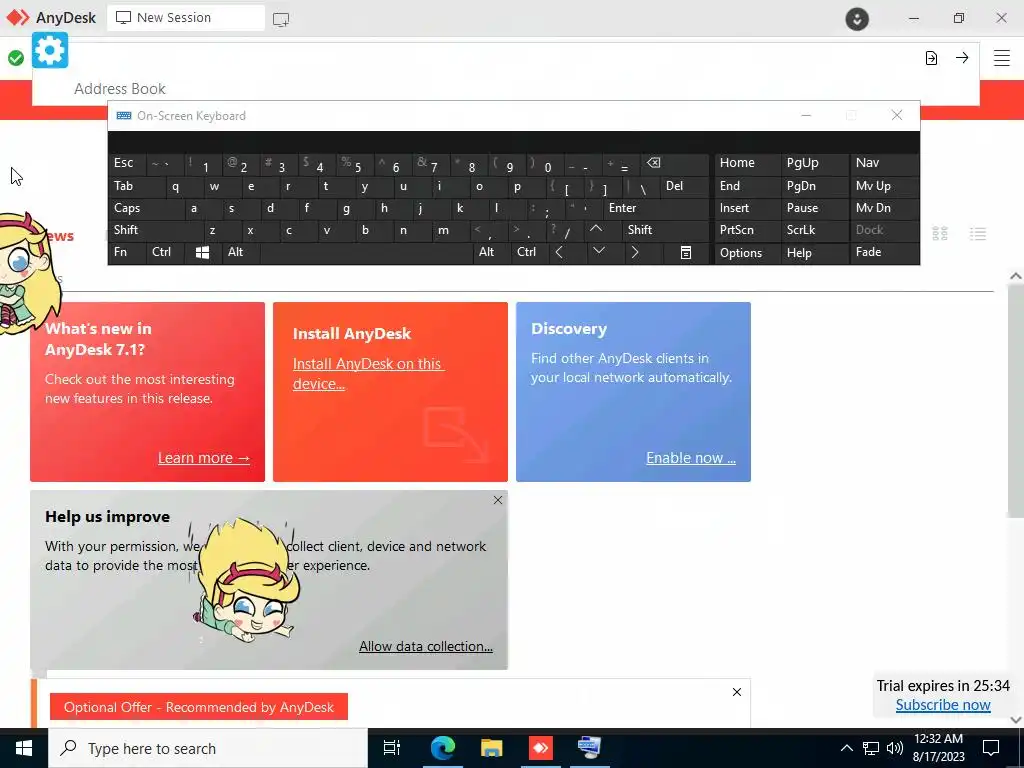Open Task View on the taskbar

pos(392,748)
